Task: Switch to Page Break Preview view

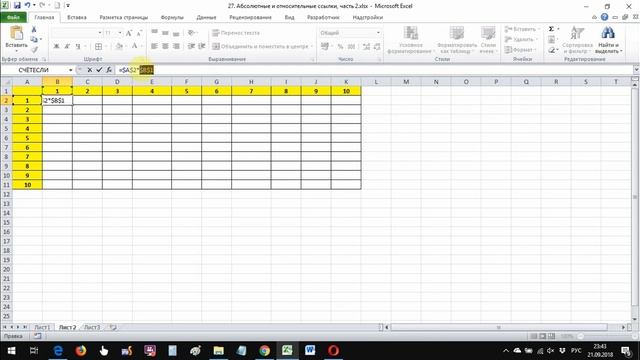Action: [x=551, y=336]
